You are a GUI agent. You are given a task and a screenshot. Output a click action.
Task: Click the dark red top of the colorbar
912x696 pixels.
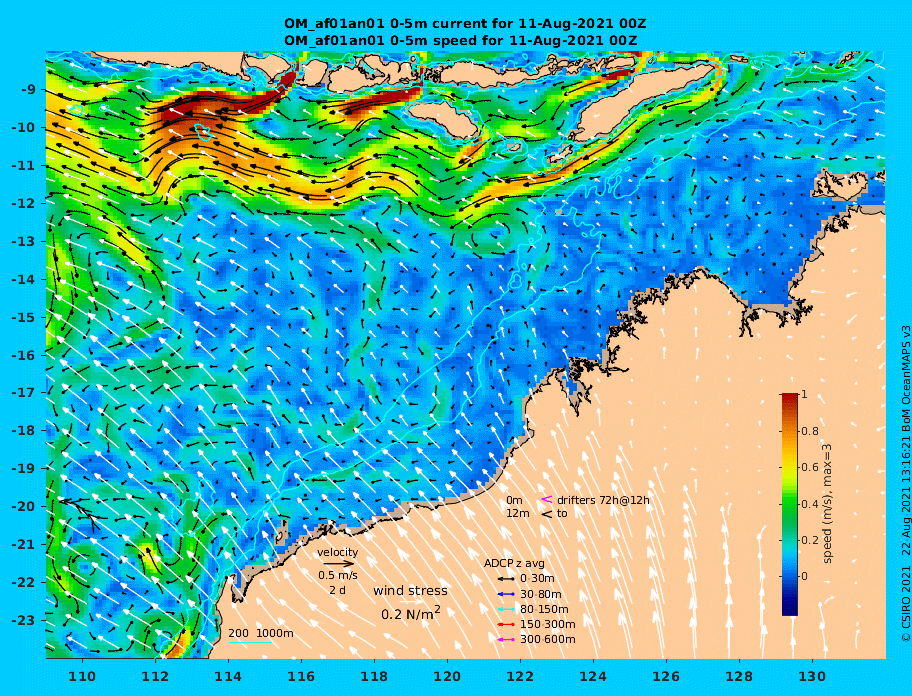tap(789, 397)
